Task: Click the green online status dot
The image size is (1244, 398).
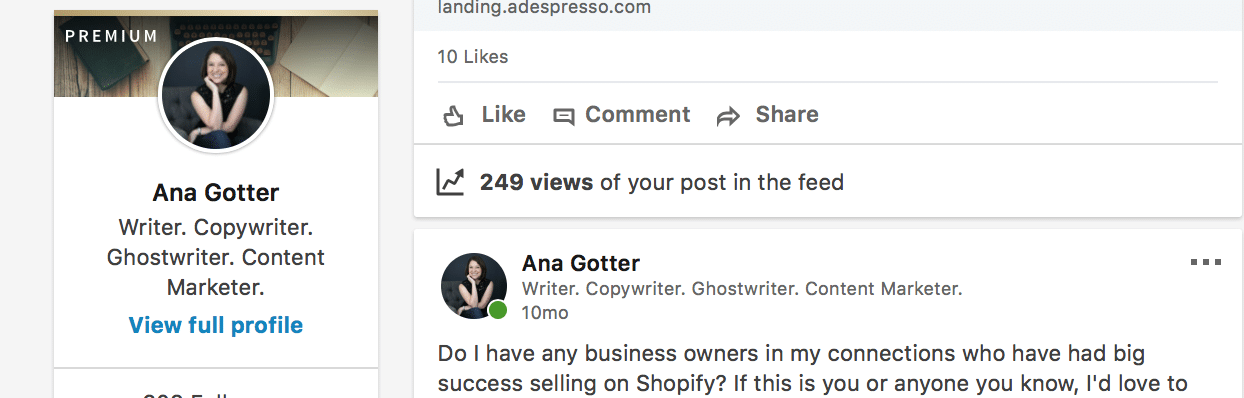Action: pos(497,310)
